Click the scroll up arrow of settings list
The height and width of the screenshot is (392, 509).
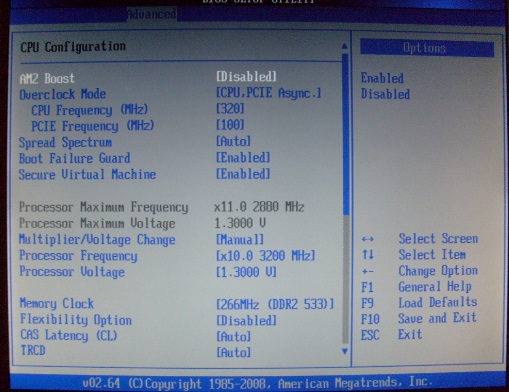345,46
